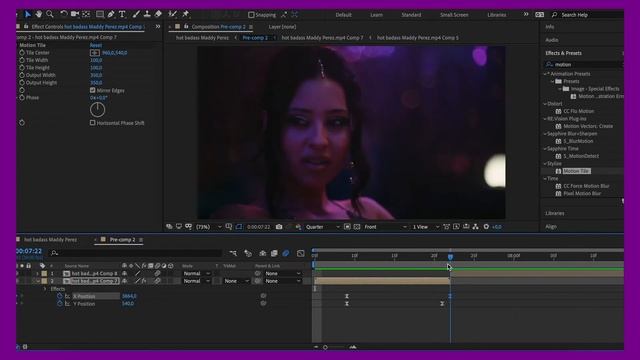Viewport: 640px width, 360px height.
Task: Select the Pen tool
Action: [x=111, y=14]
